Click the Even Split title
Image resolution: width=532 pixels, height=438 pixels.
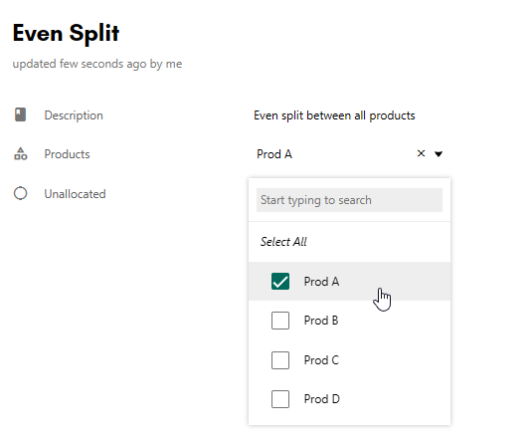[66, 33]
